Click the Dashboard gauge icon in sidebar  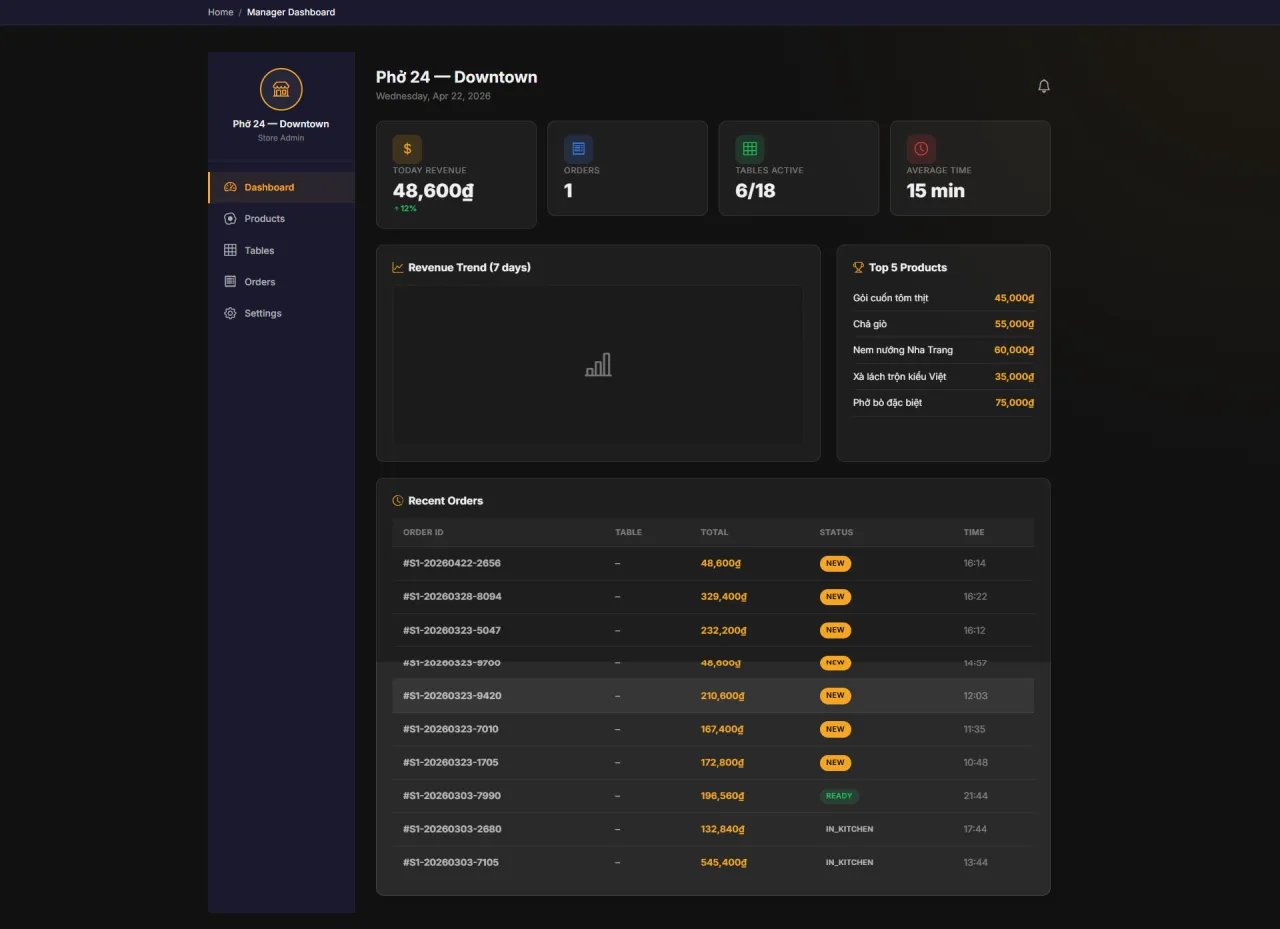[230, 187]
